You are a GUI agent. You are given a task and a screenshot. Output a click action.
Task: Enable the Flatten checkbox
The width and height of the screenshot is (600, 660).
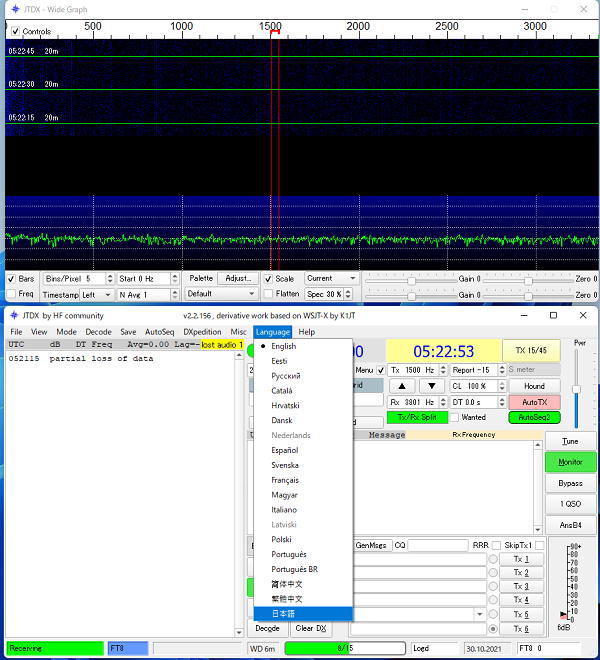pyautogui.click(x=268, y=294)
